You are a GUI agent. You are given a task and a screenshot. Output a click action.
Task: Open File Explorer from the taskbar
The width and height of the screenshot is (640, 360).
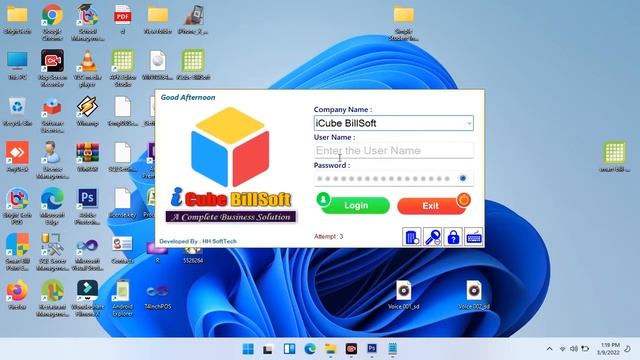point(331,349)
